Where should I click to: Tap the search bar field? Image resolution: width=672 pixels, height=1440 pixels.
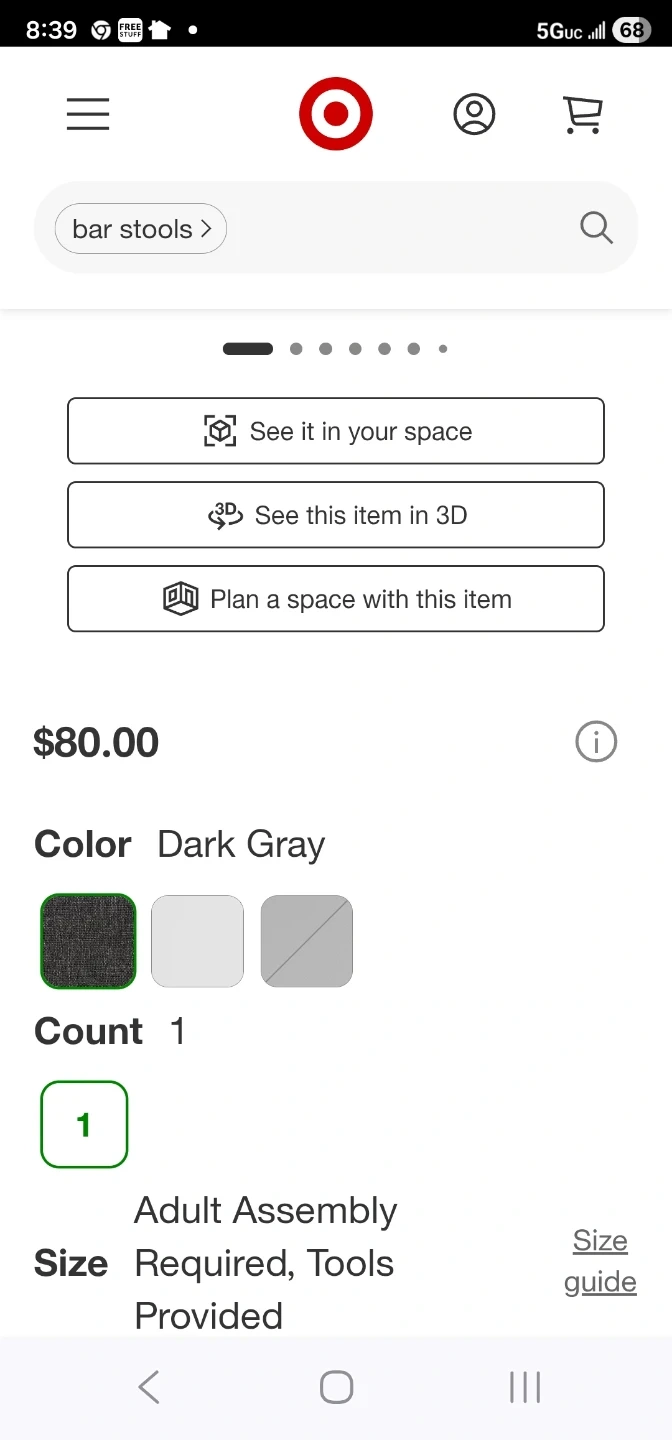400,228
